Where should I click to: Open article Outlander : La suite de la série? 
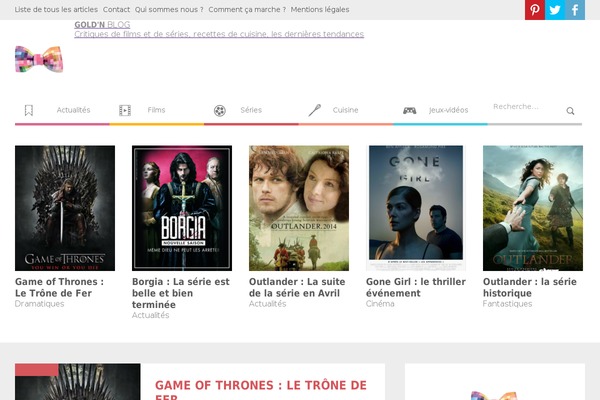coord(297,287)
